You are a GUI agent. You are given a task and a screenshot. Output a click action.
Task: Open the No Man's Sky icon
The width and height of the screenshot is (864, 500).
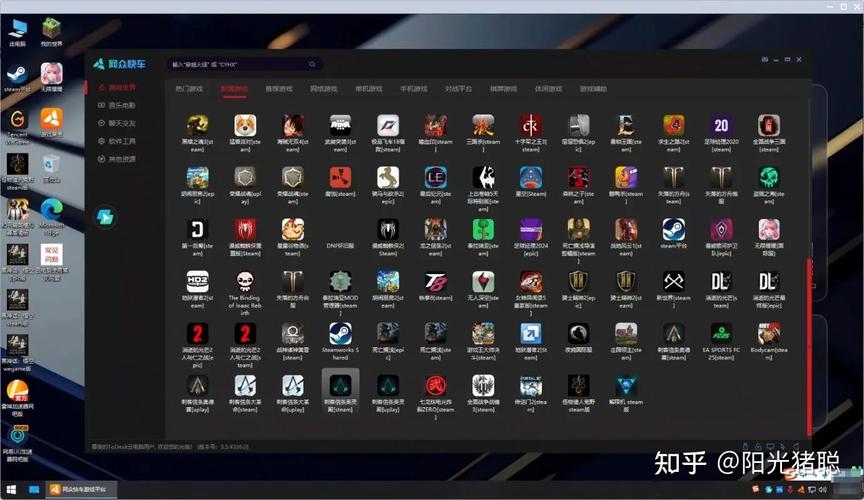pos(483,281)
